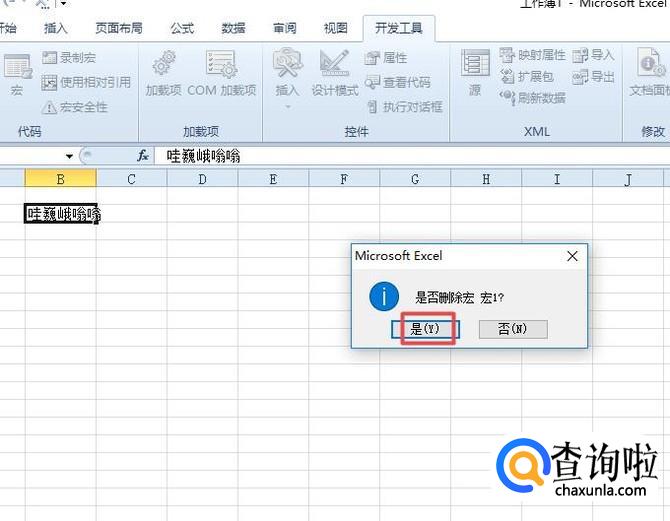The image size is (670, 521).
Task: Open XML Source (源) pane
Action: [x=475, y=73]
